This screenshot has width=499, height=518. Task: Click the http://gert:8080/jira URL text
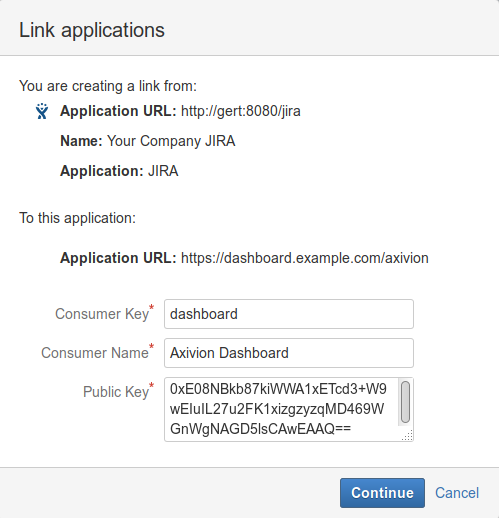click(x=241, y=111)
